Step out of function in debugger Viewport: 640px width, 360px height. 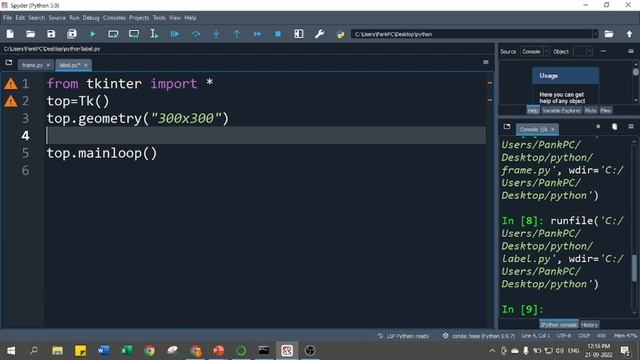pyautogui.click(x=237, y=34)
